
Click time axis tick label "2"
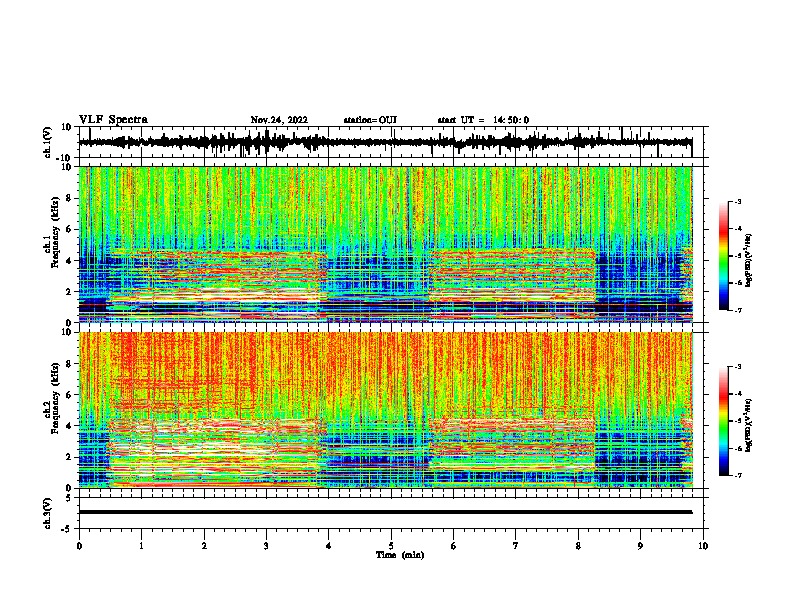pyautogui.click(x=204, y=546)
